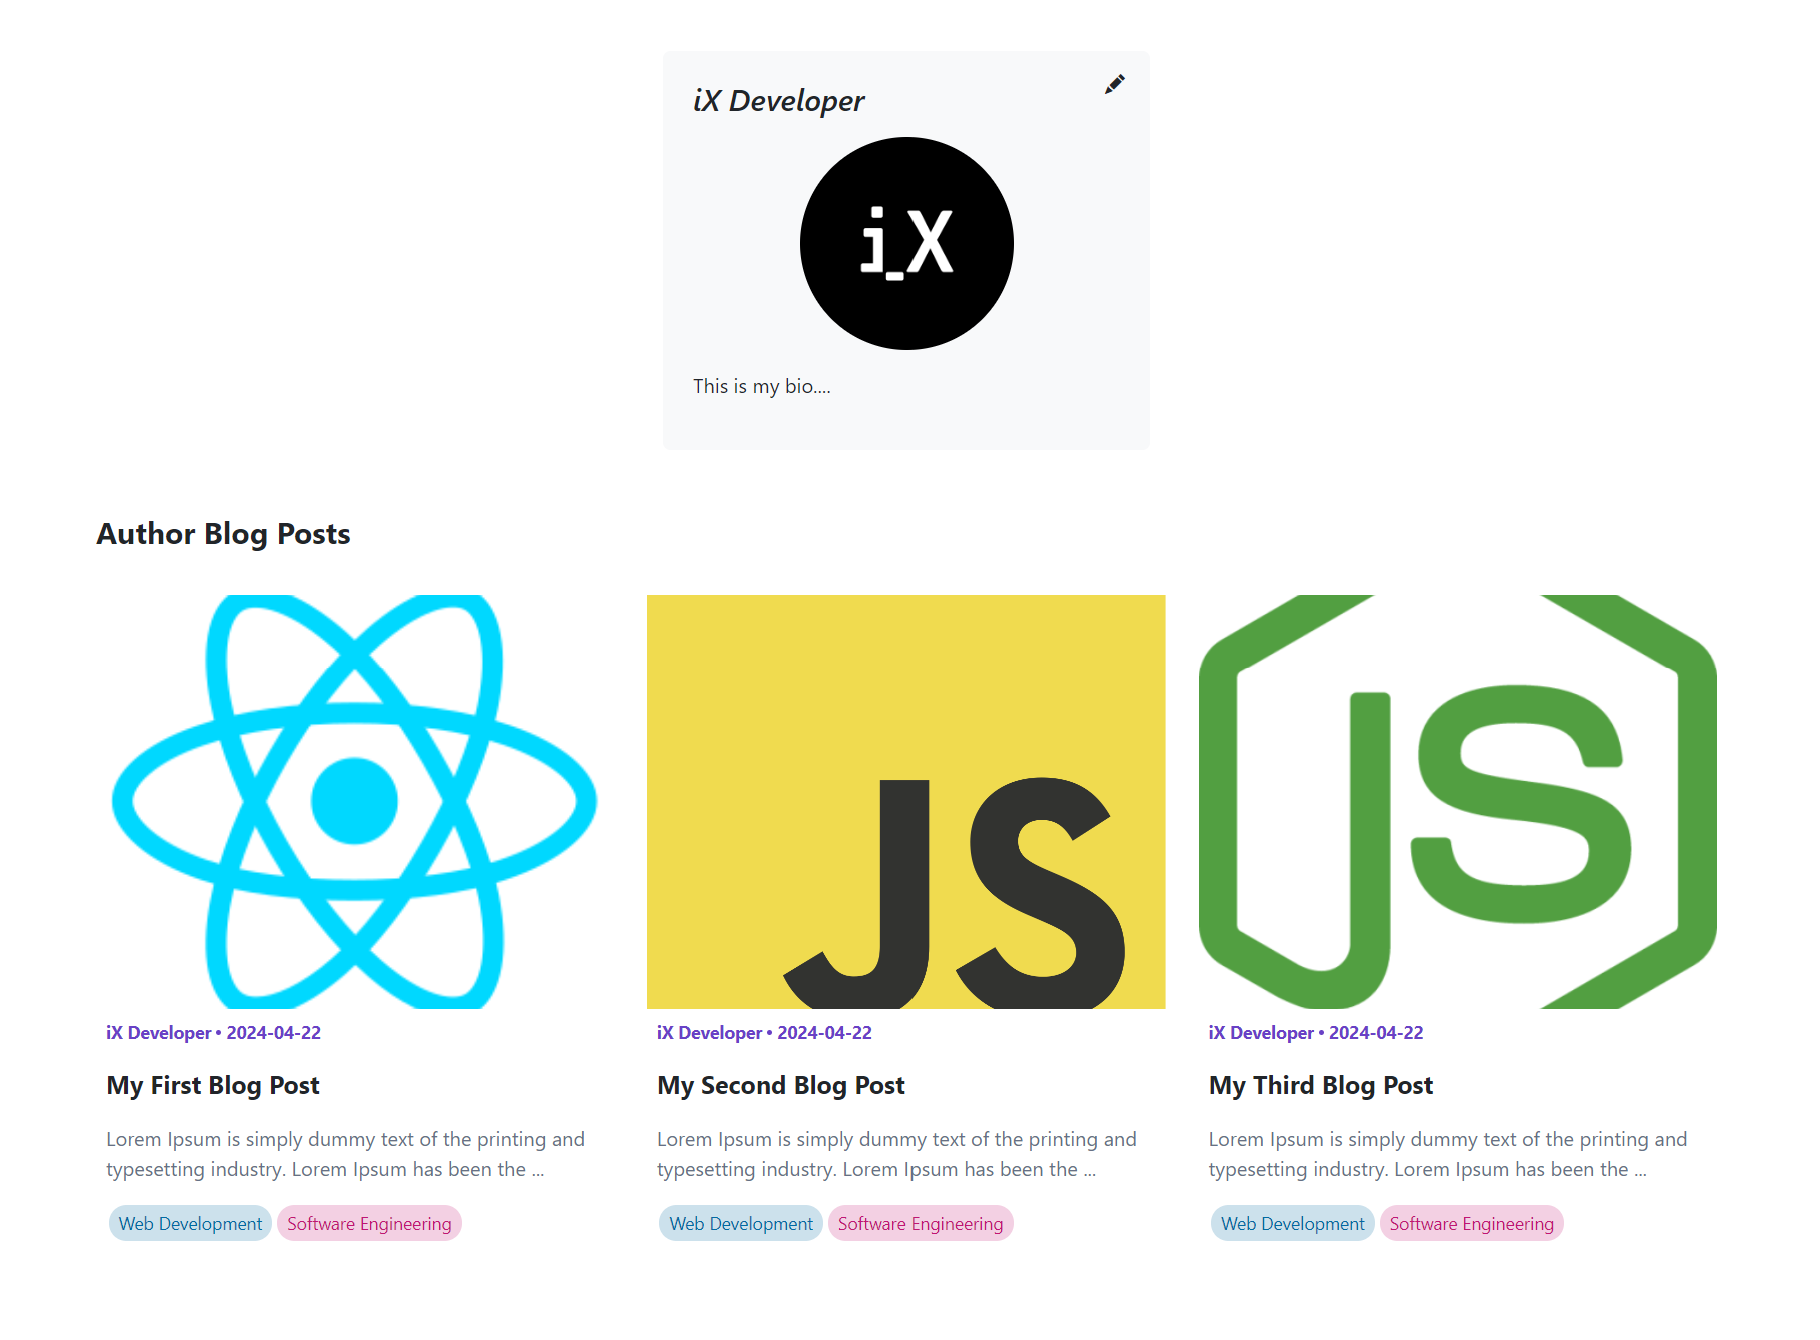Click Lorem Ipsum excerpt of Second post

click(897, 1154)
